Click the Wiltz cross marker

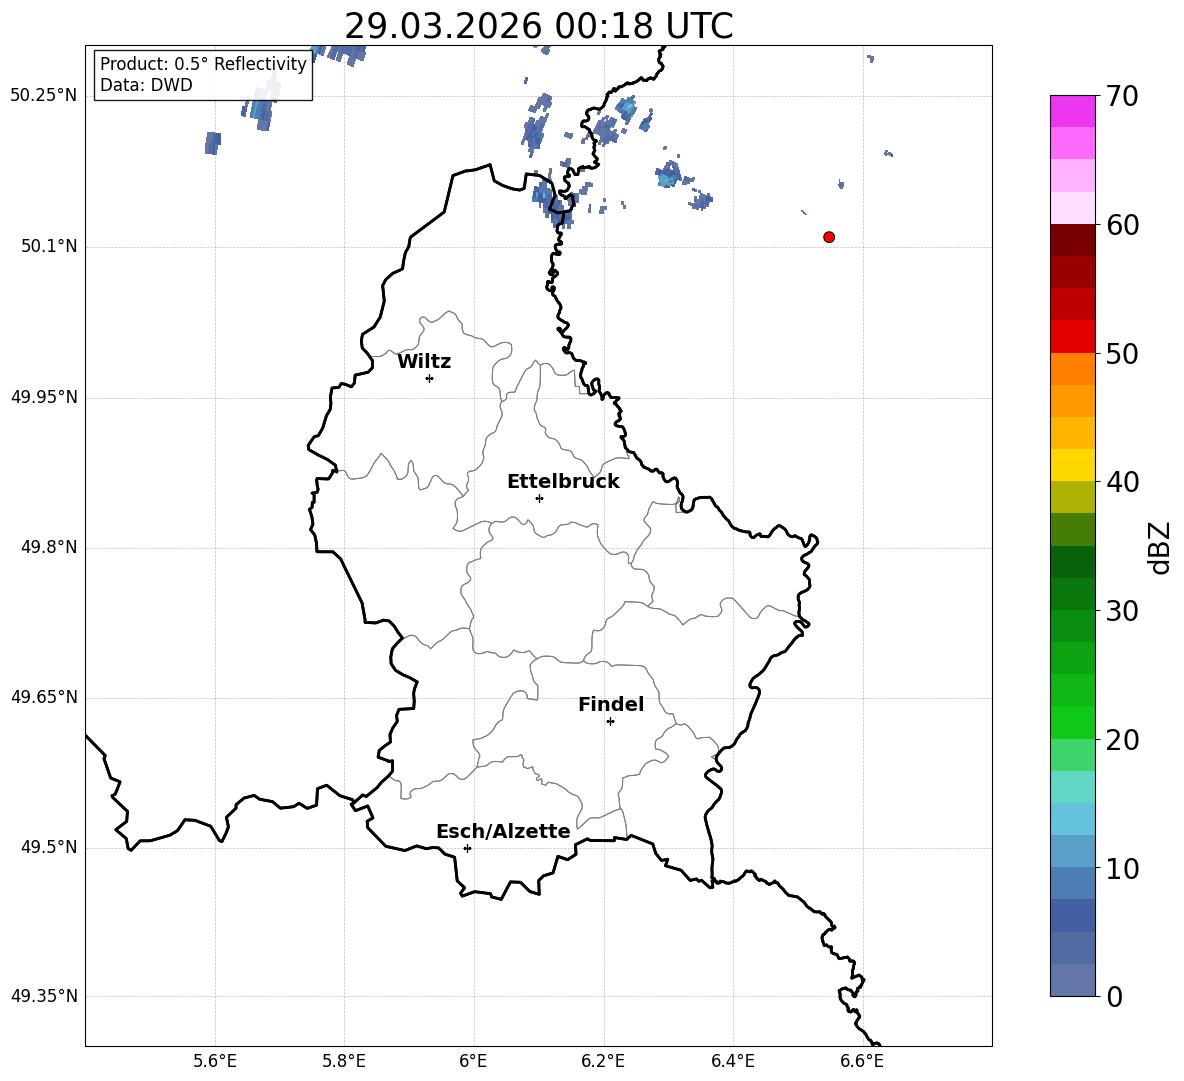click(x=430, y=378)
